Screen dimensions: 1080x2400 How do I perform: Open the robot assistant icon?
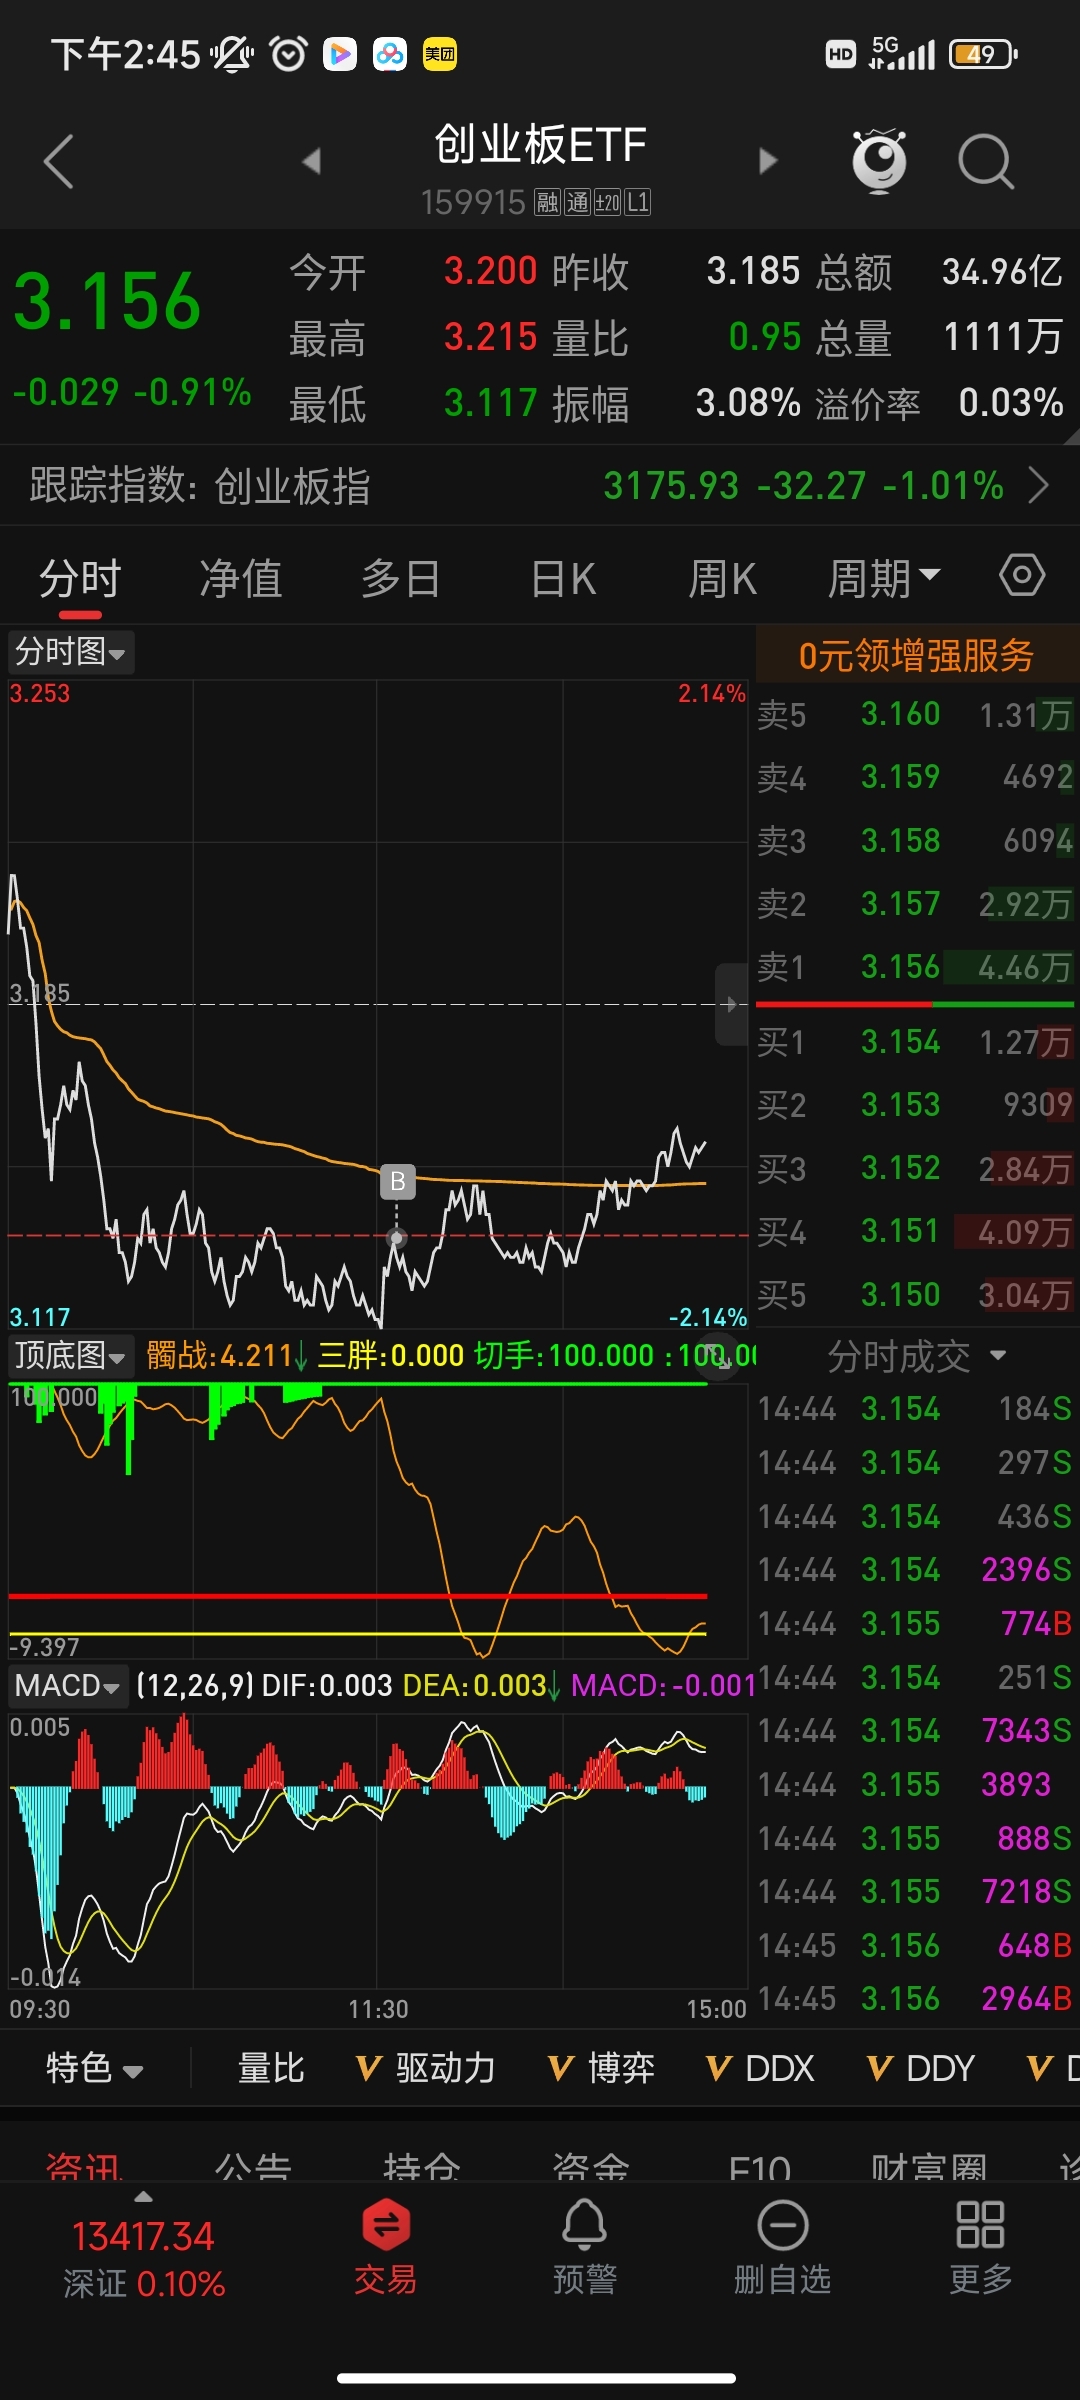pyautogui.click(x=879, y=160)
